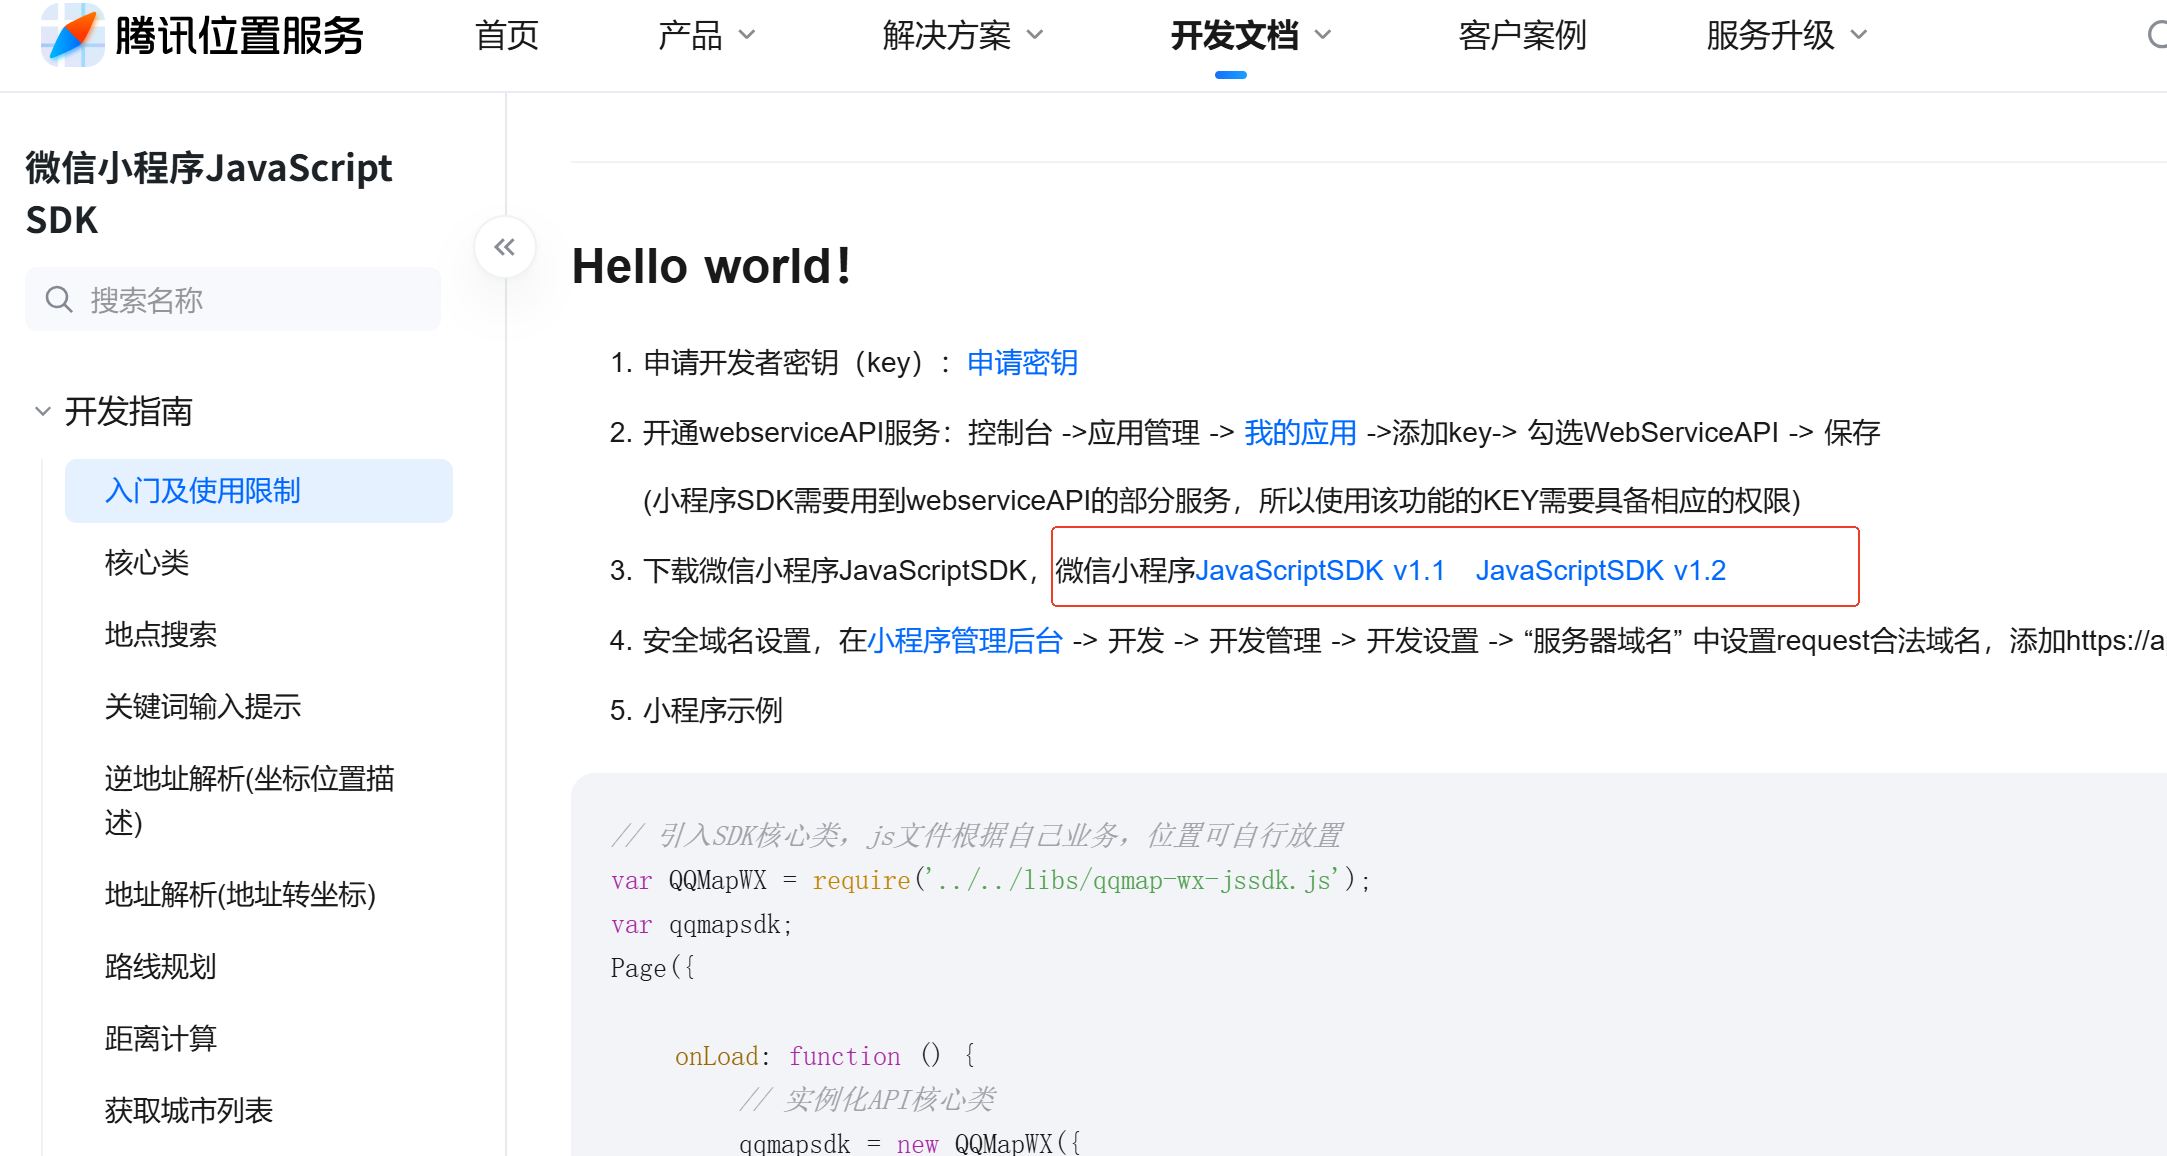2167x1156 pixels.
Task: Open 路线规划 in sidebar
Action: click(161, 967)
